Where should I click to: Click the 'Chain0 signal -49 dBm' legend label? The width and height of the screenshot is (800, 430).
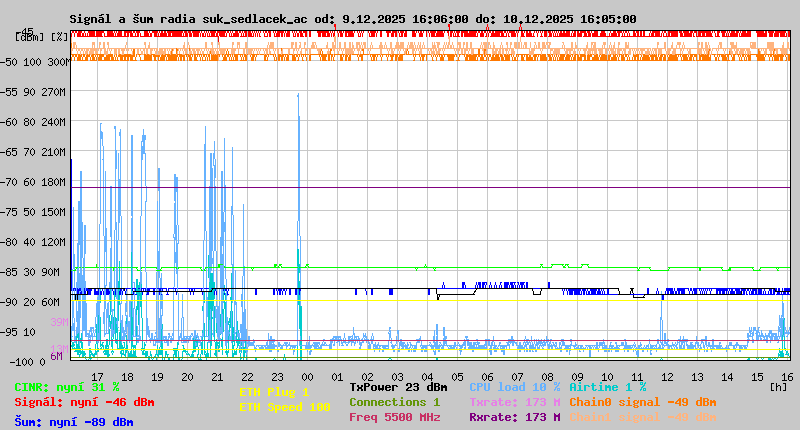click(x=643, y=402)
